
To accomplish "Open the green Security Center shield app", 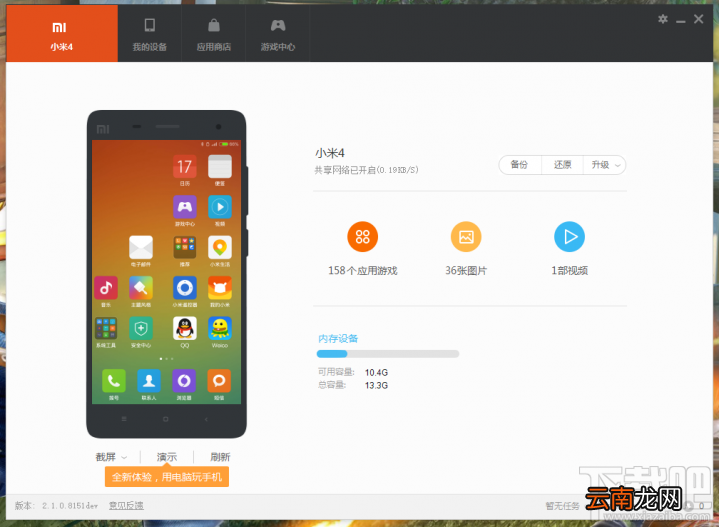I will [141, 328].
